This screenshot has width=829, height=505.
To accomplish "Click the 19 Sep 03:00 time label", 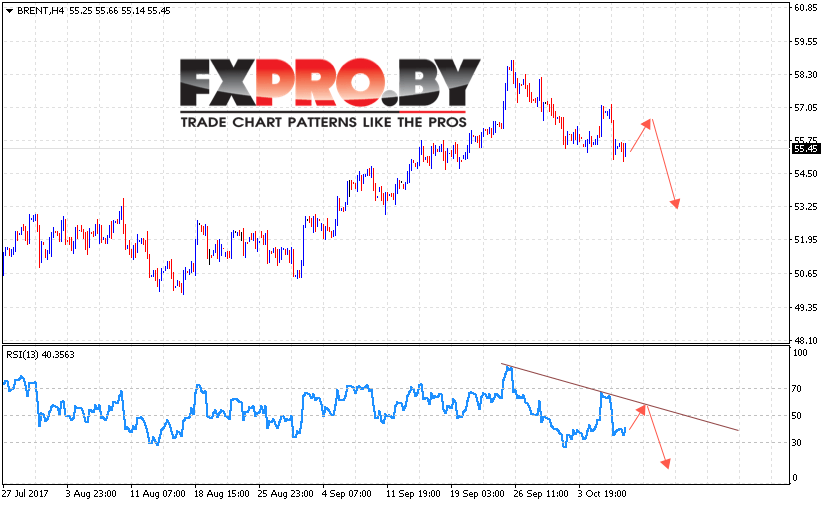I will tap(477, 494).
